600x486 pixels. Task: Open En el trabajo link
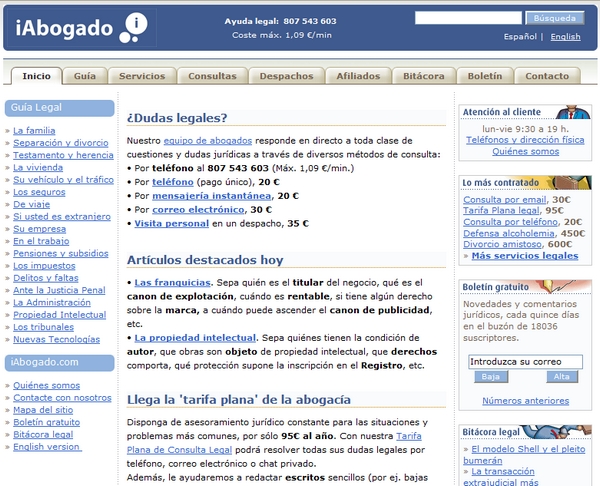[x=41, y=241]
